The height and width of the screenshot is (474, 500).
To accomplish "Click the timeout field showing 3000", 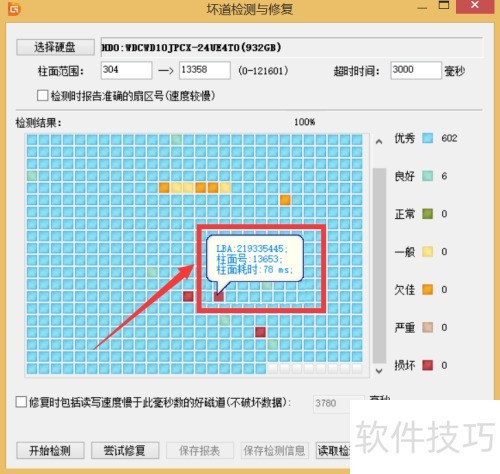I will (416, 70).
